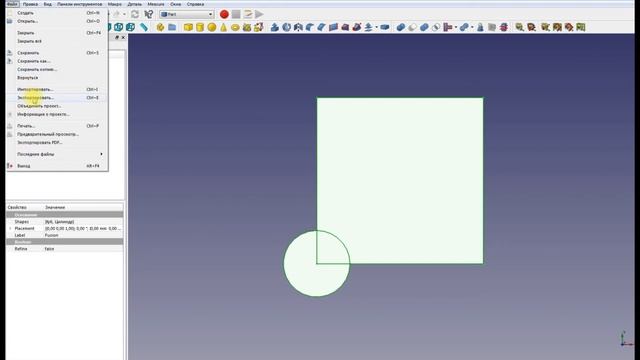Screen dimensions: 640x360
Task: Create a cone primitive
Action: pyautogui.click(x=223, y=27)
